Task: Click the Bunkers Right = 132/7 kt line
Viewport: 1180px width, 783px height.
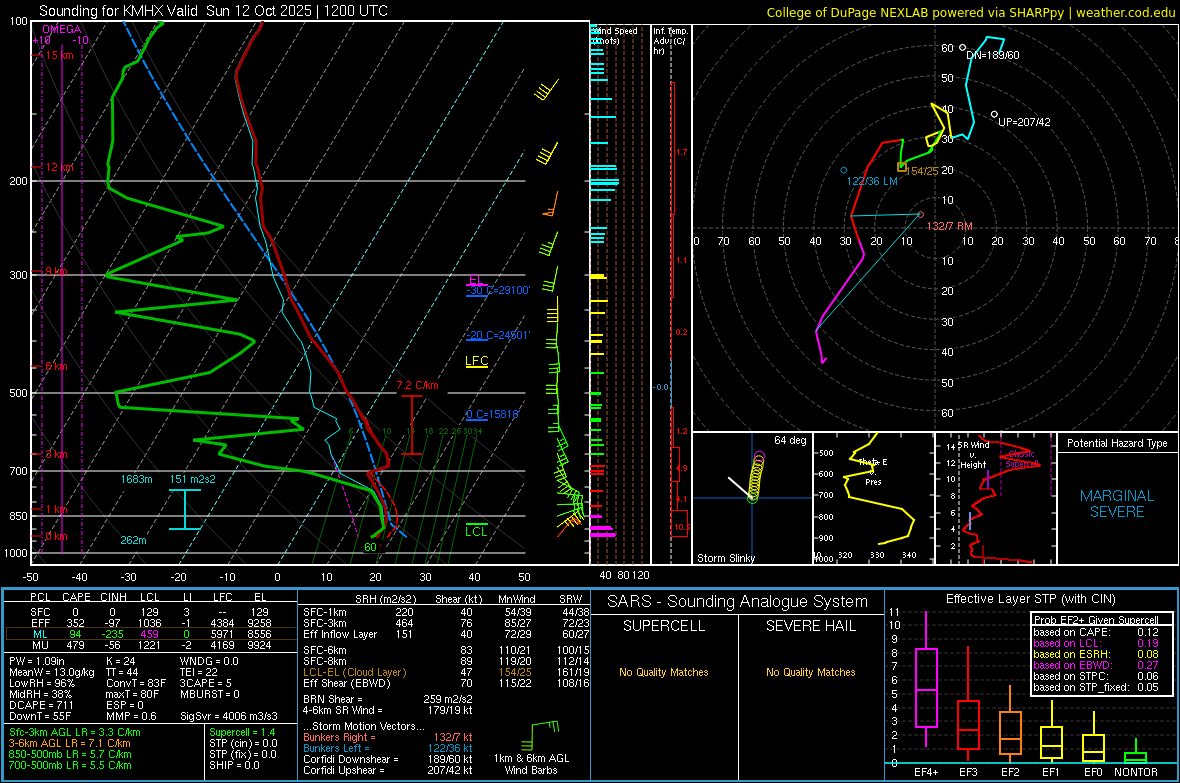Action: (x=388, y=737)
